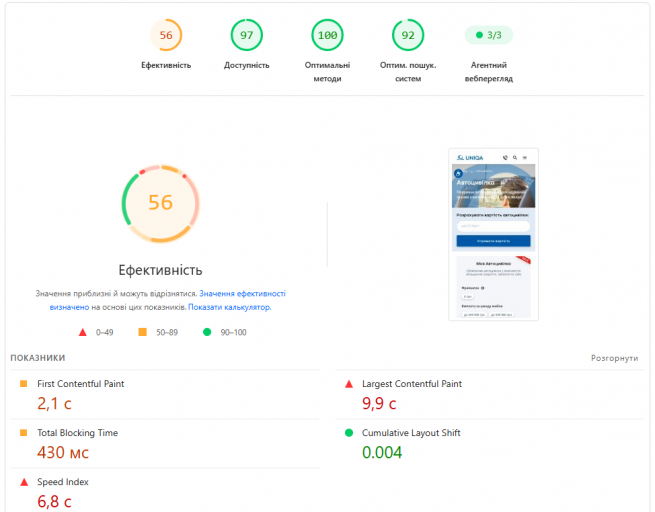Click the Ефективність label under top gauge 56
The width and height of the screenshot is (655, 512).
click(166, 65)
